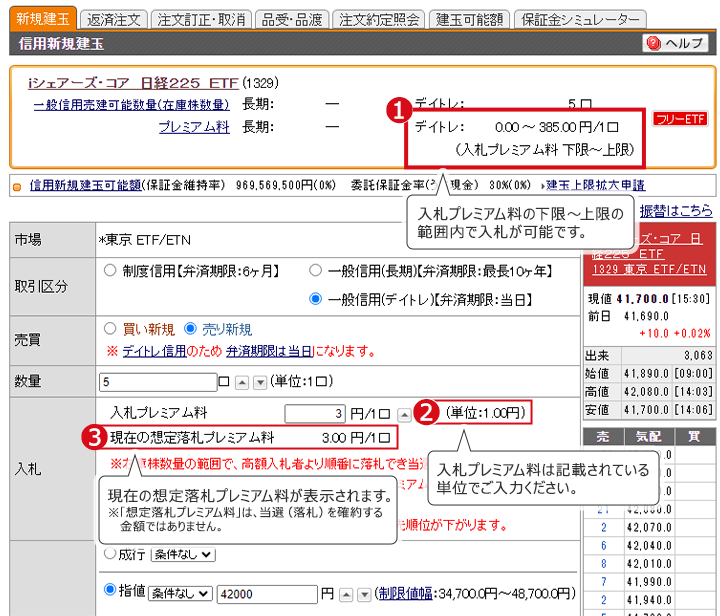Viewport: 720px width, 616px height.
Task: Raise bid premium with up arrow
Action: tap(404, 414)
